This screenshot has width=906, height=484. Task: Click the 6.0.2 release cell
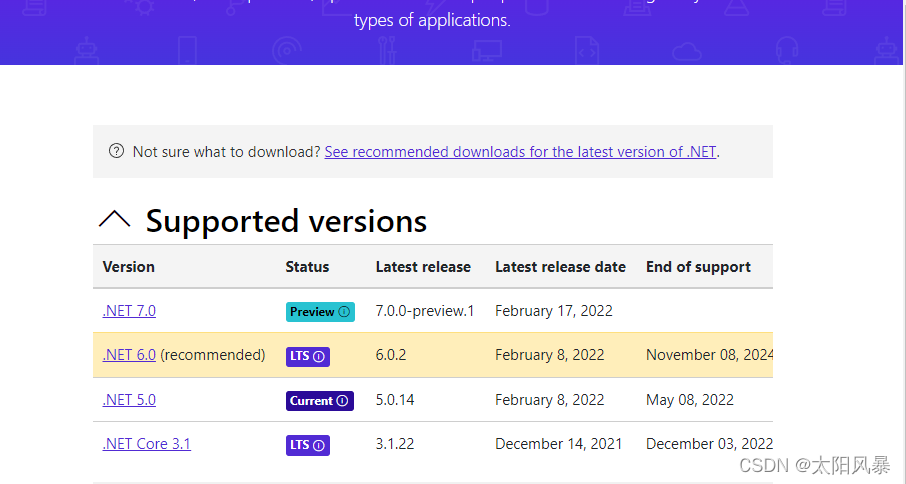(x=391, y=355)
